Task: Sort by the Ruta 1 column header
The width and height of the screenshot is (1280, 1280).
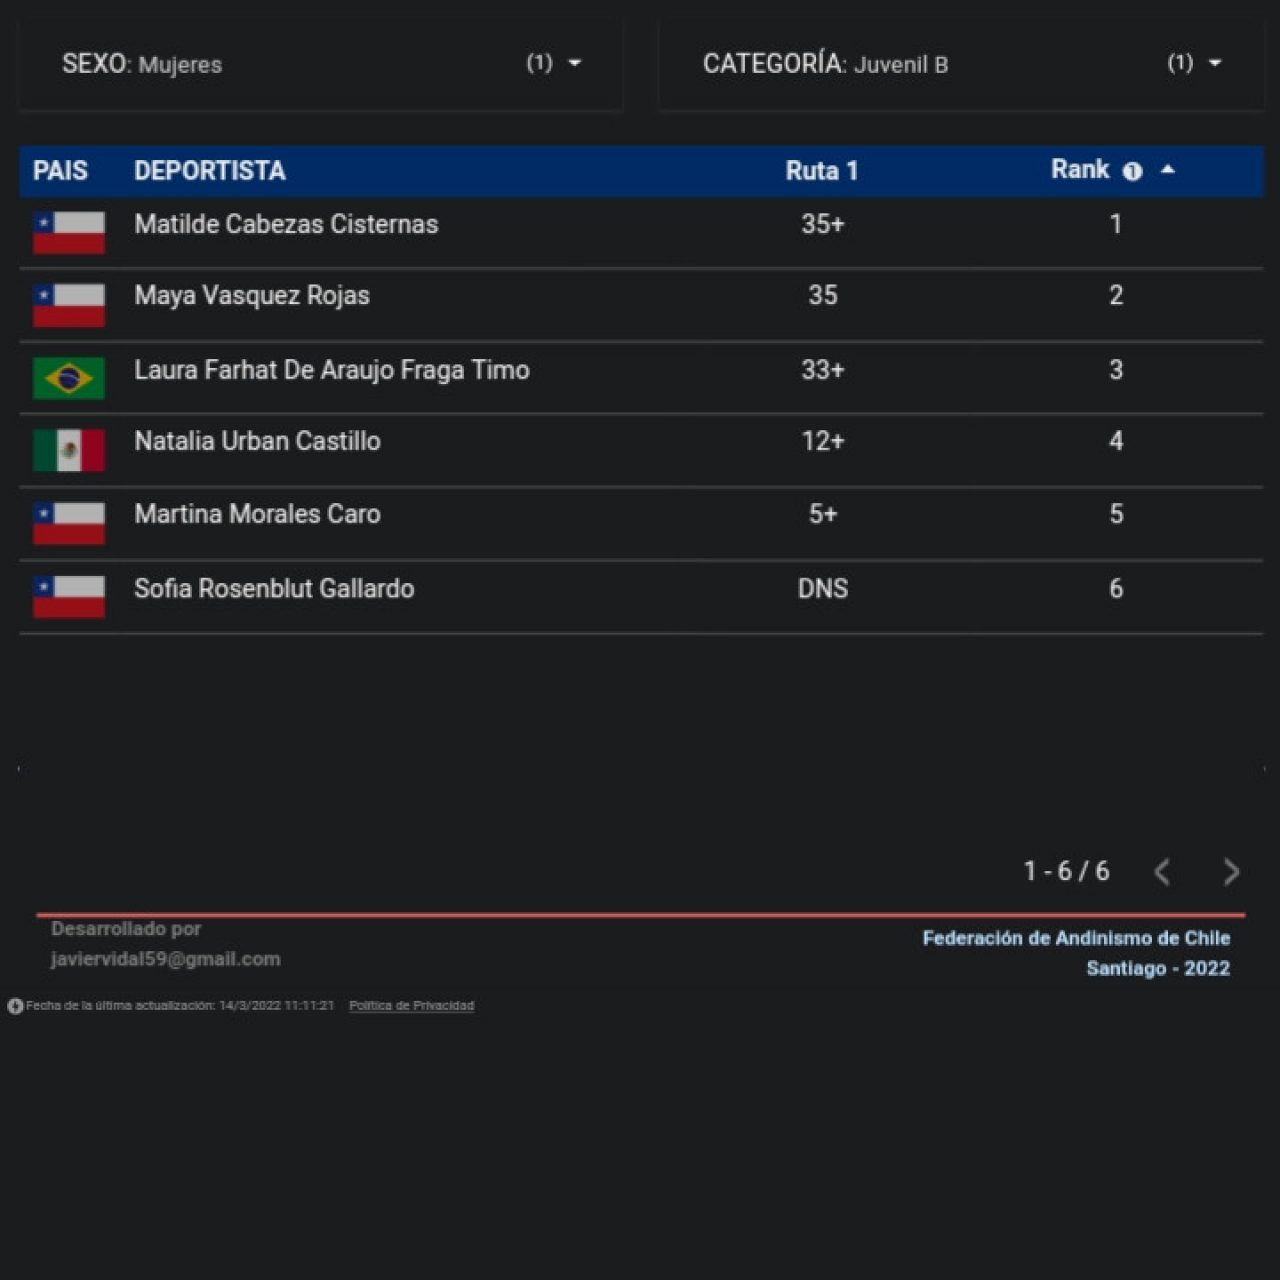Action: (821, 171)
